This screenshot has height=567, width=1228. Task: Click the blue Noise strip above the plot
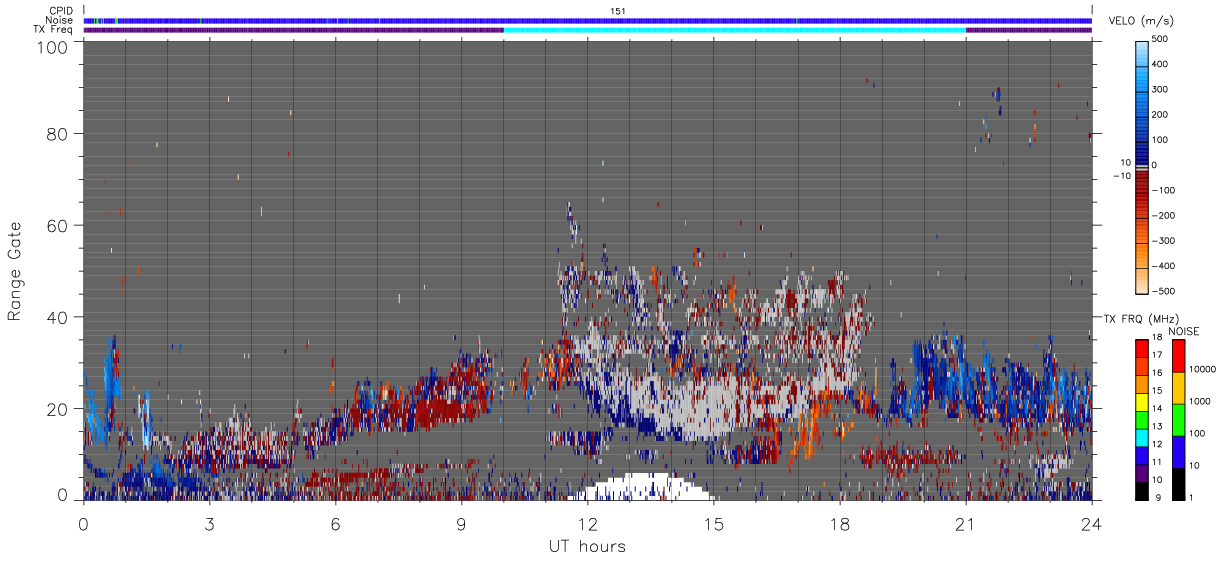(588, 20)
